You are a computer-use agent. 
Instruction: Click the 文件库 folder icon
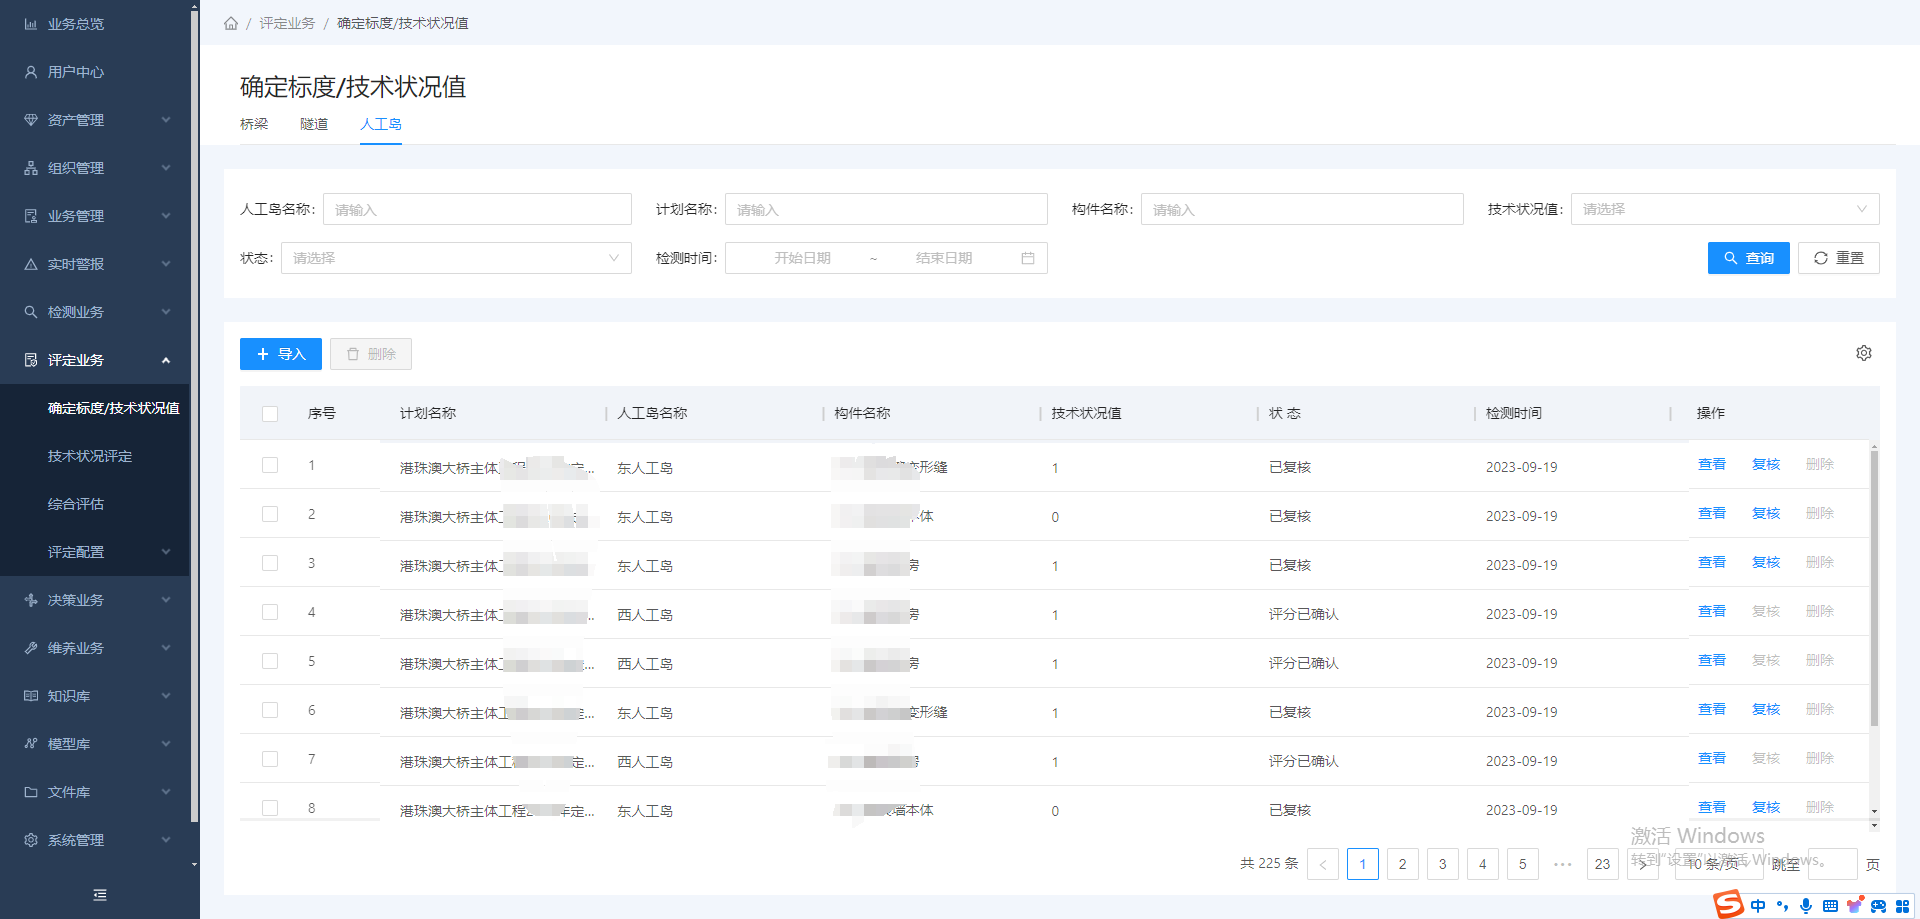tap(31, 792)
